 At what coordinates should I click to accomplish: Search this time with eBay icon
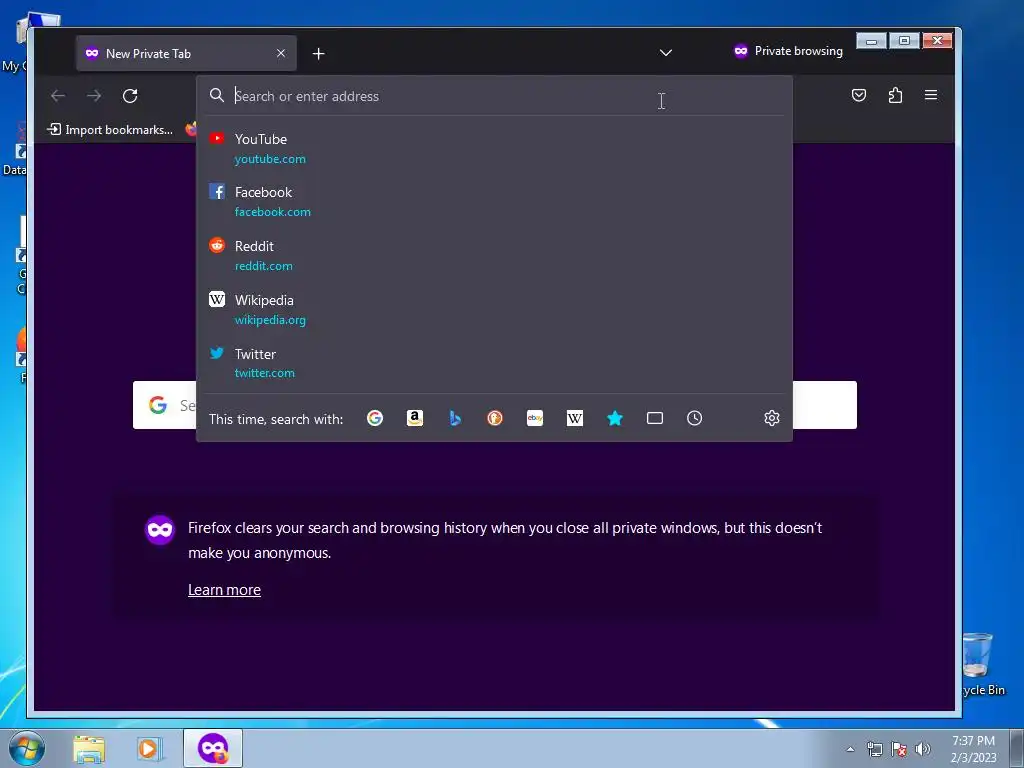click(x=535, y=418)
